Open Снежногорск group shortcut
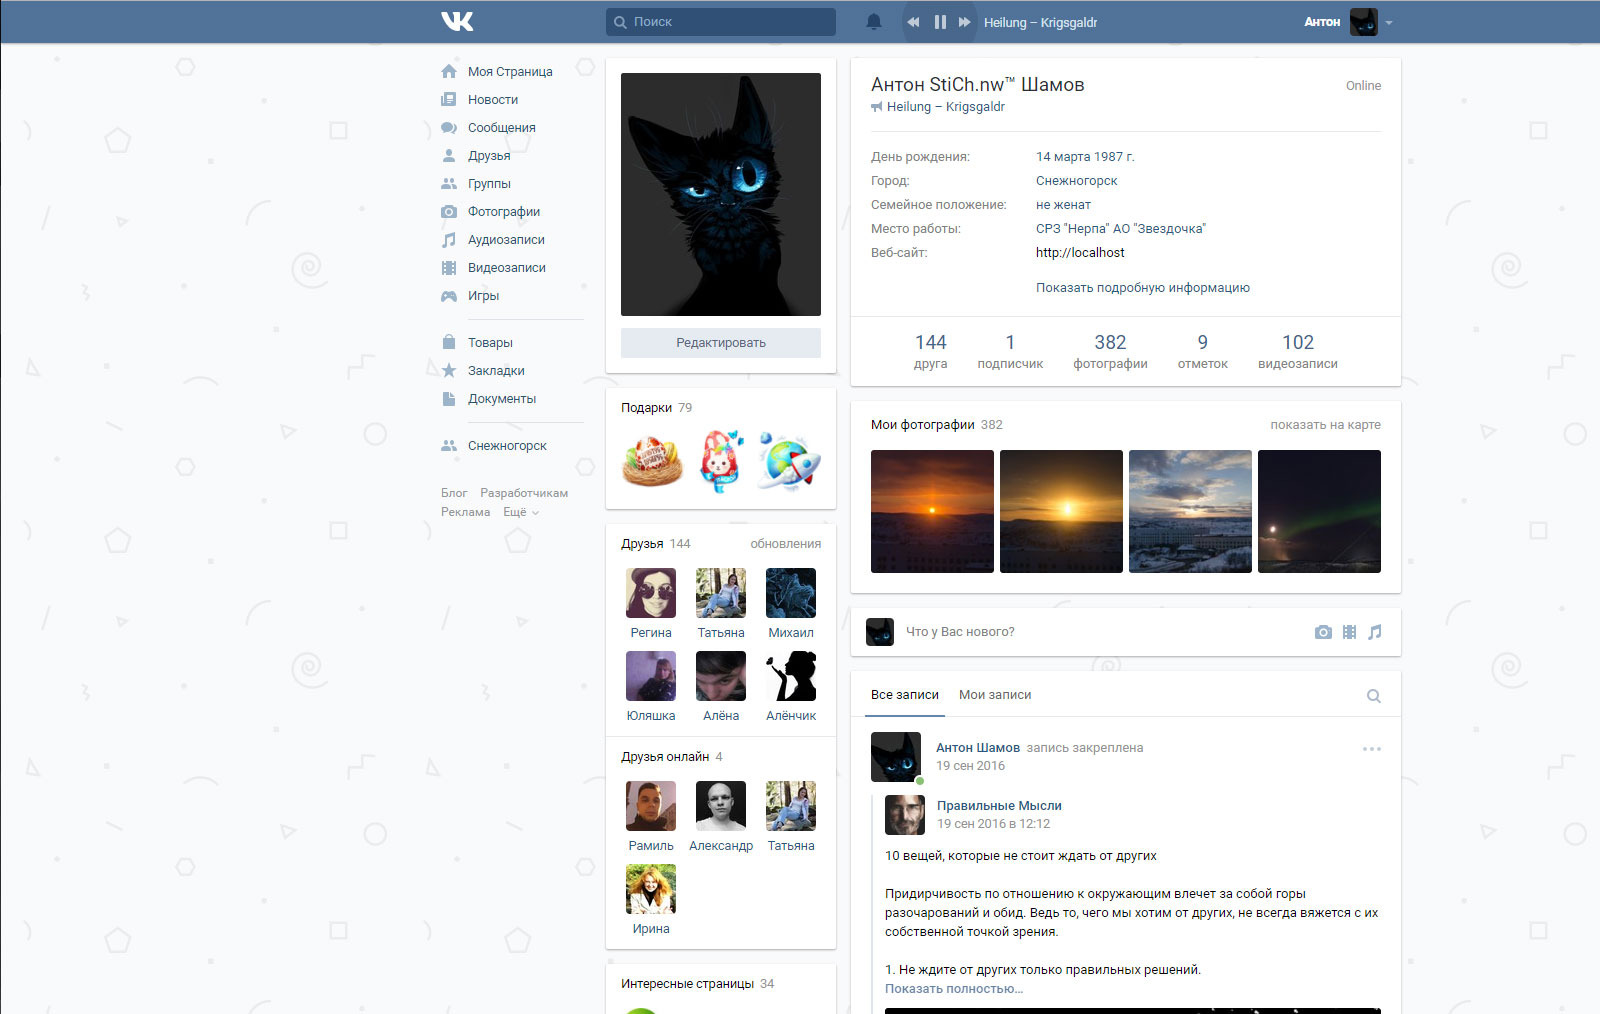This screenshot has height=1014, width=1600. 507,446
